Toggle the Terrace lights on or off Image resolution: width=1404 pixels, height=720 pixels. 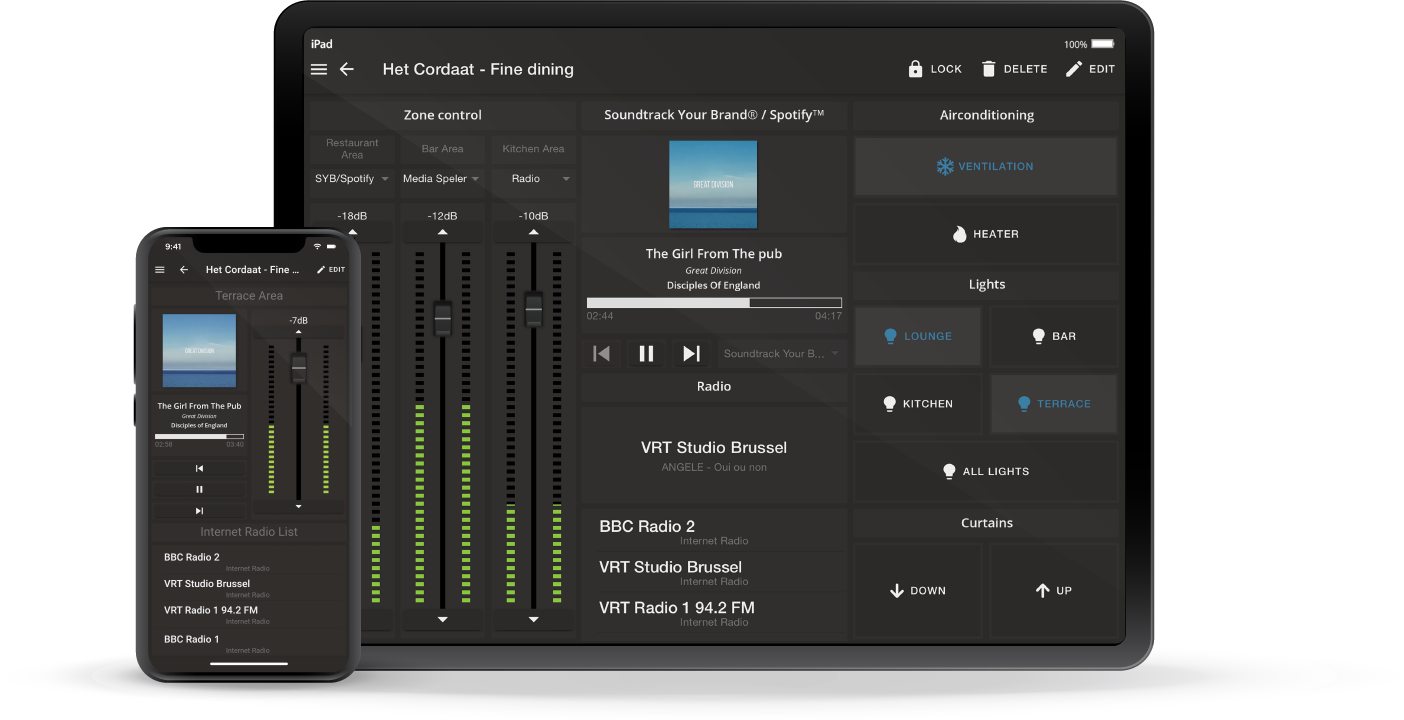point(1054,403)
